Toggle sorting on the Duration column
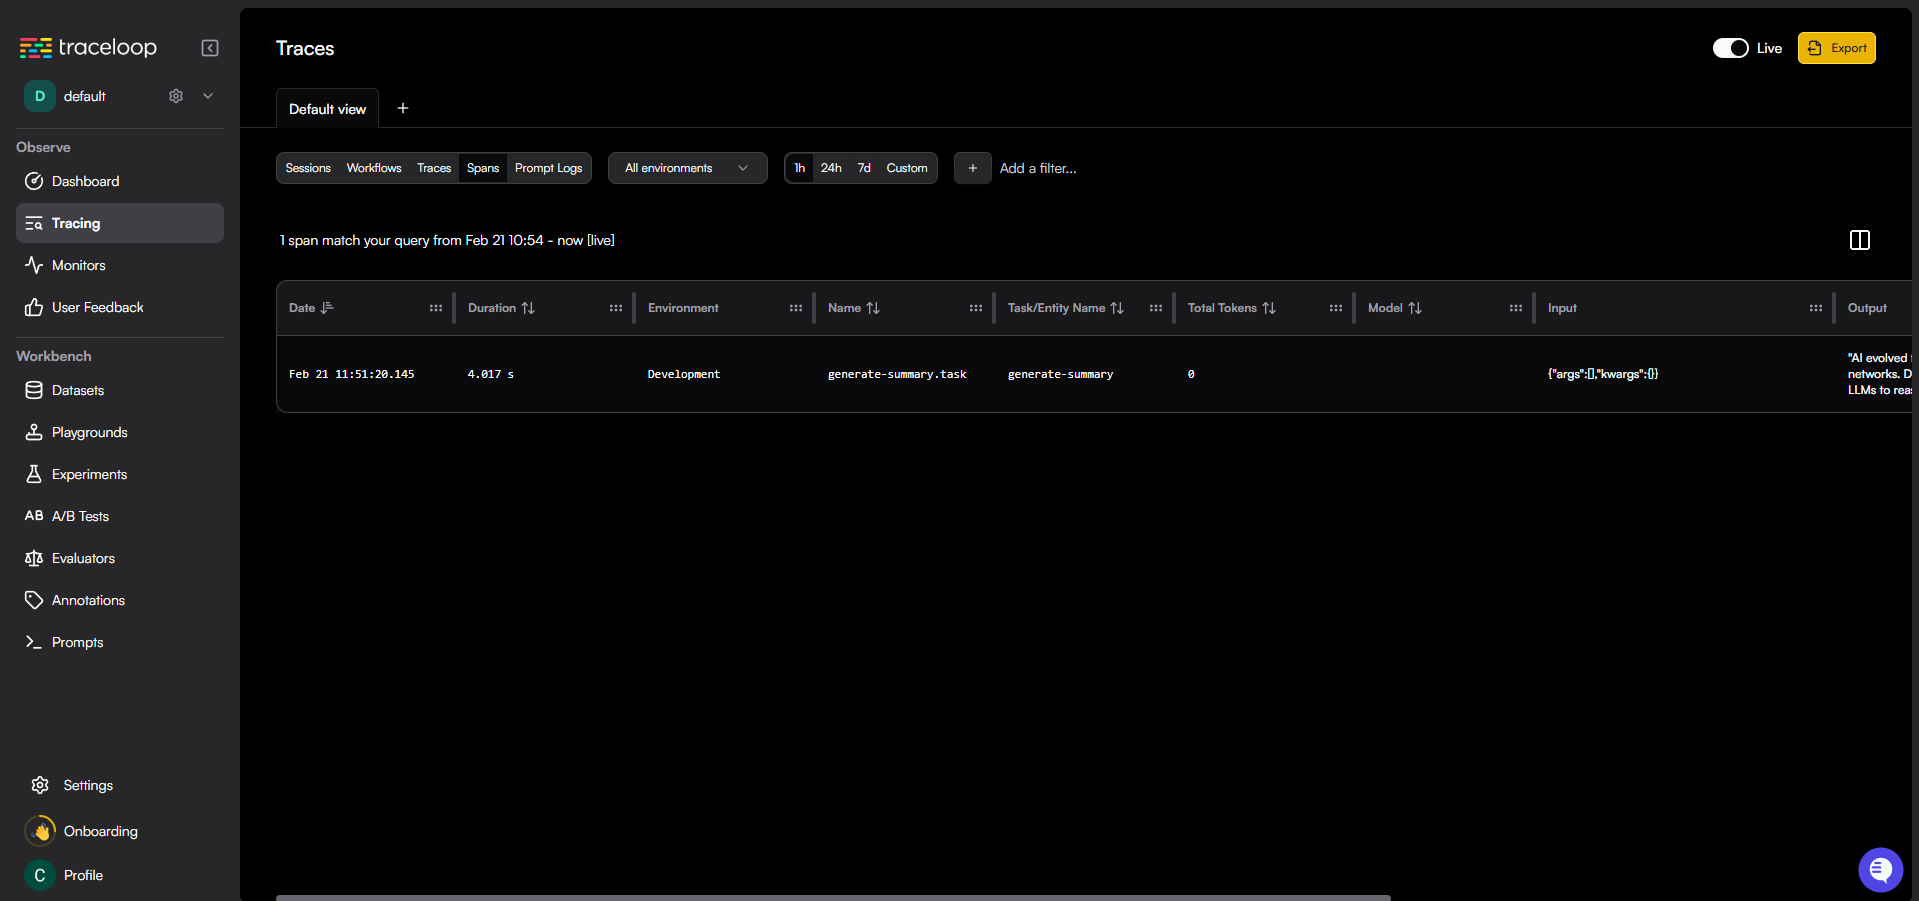 point(530,308)
